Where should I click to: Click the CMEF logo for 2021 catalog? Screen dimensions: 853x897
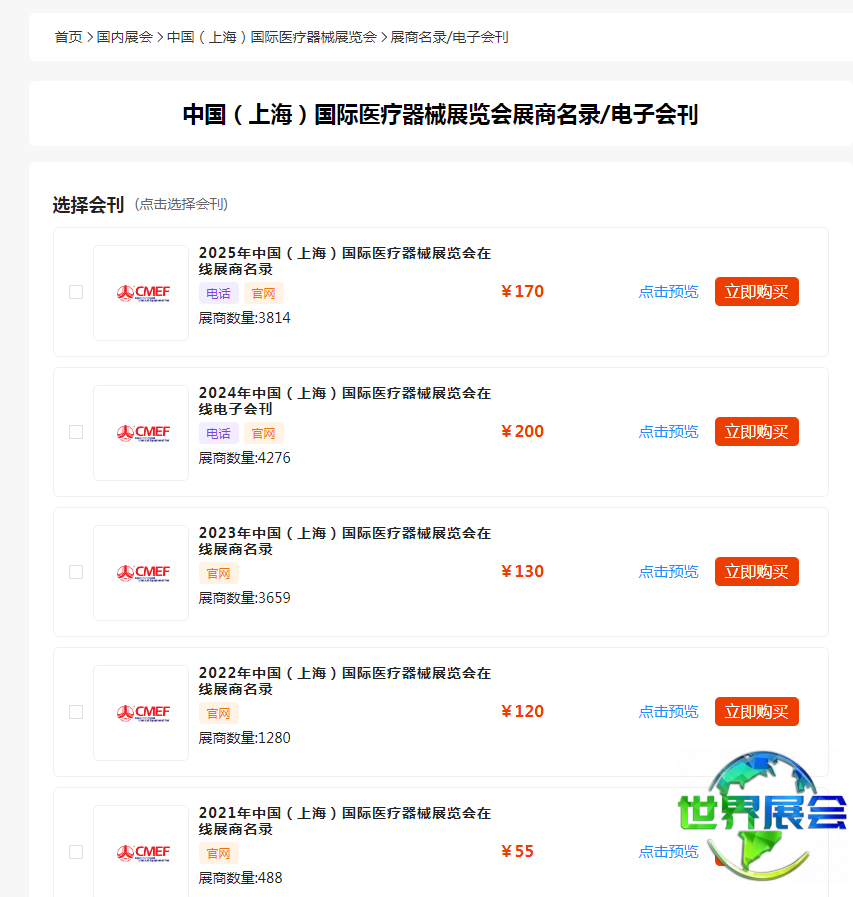(141, 852)
